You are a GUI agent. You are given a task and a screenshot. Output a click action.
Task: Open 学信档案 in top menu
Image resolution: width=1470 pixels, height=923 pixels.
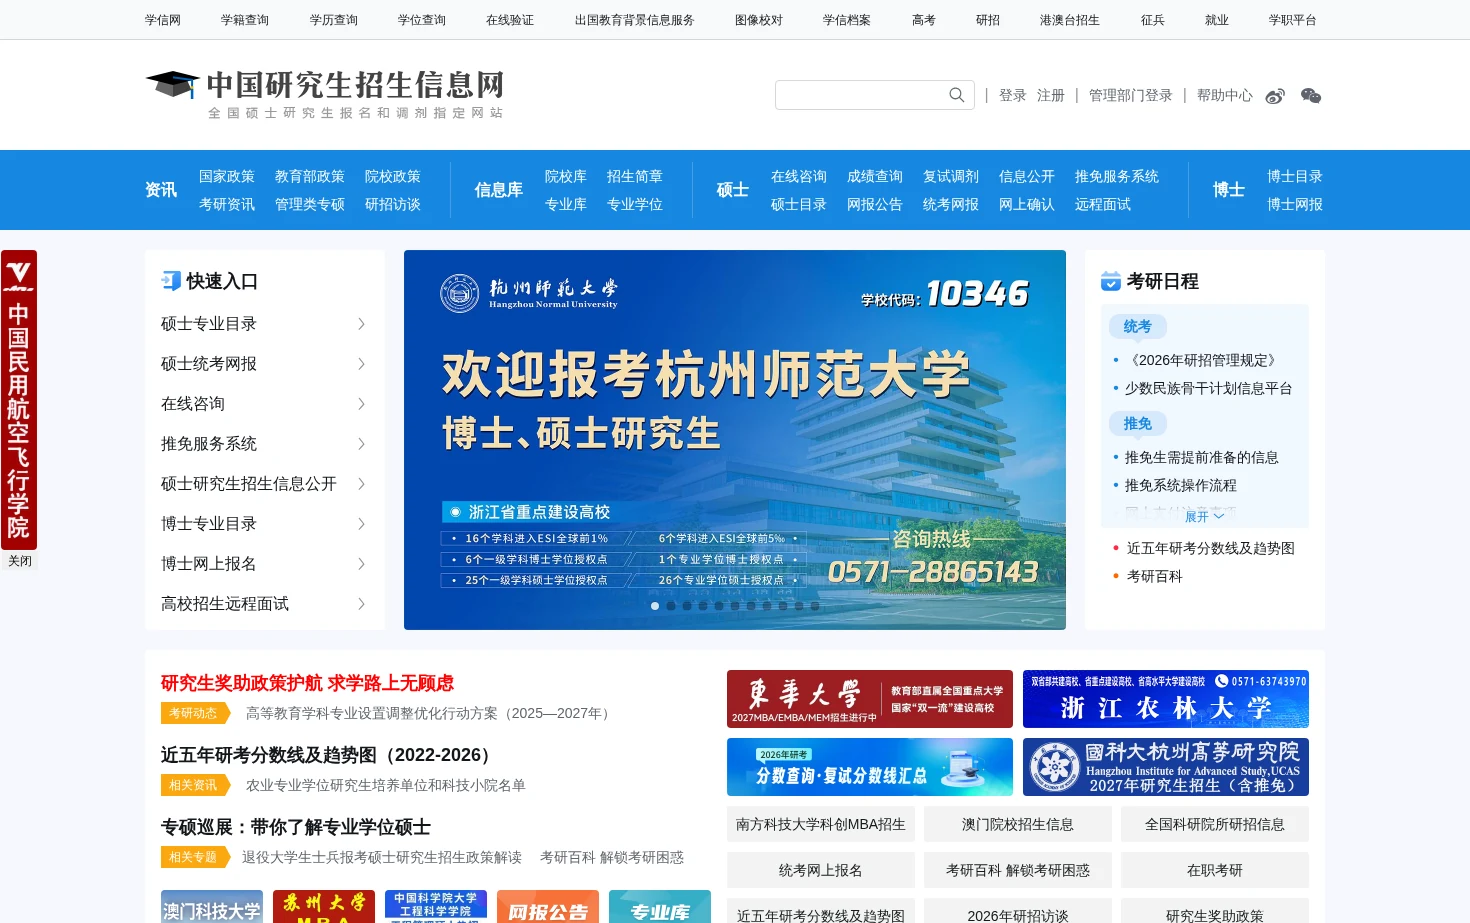pyautogui.click(x=847, y=20)
